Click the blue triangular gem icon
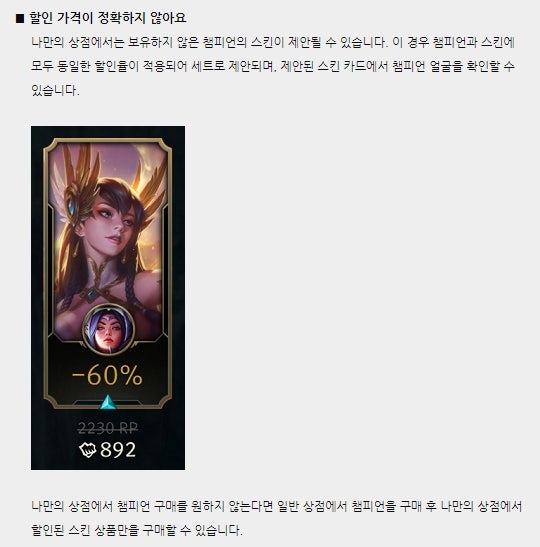 [108, 402]
